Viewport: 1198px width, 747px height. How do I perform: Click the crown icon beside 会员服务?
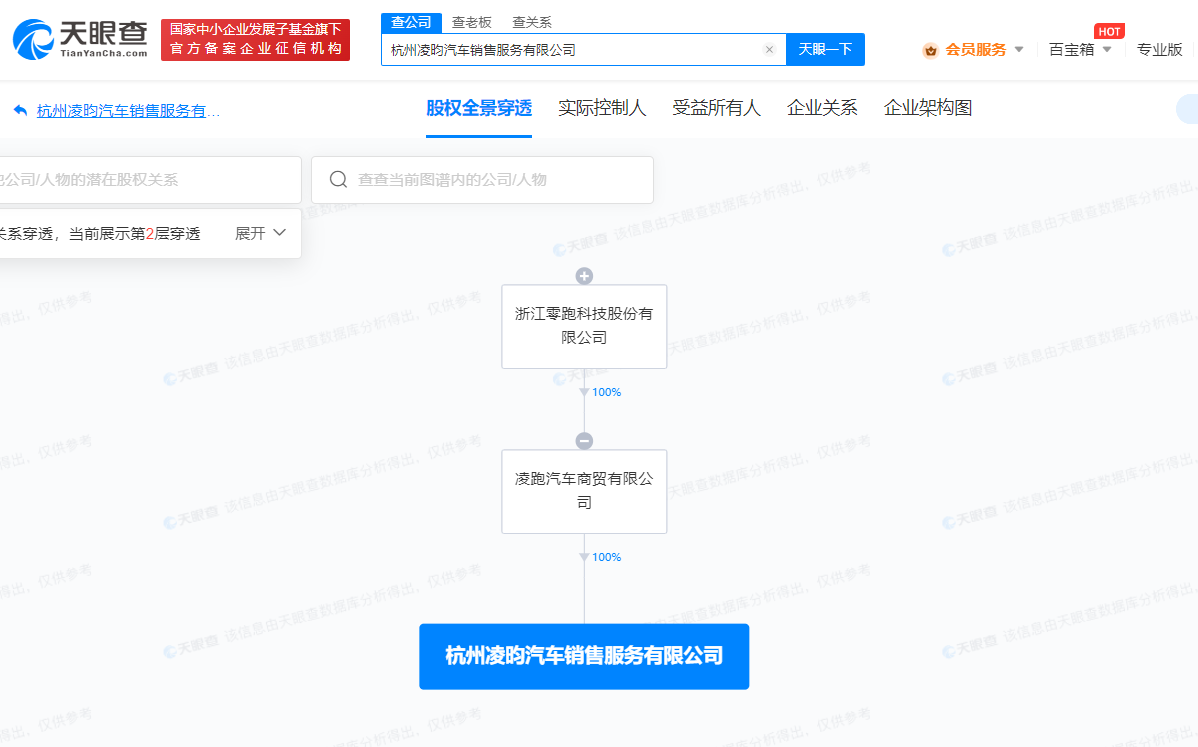pyautogui.click(x=930, y=50)
